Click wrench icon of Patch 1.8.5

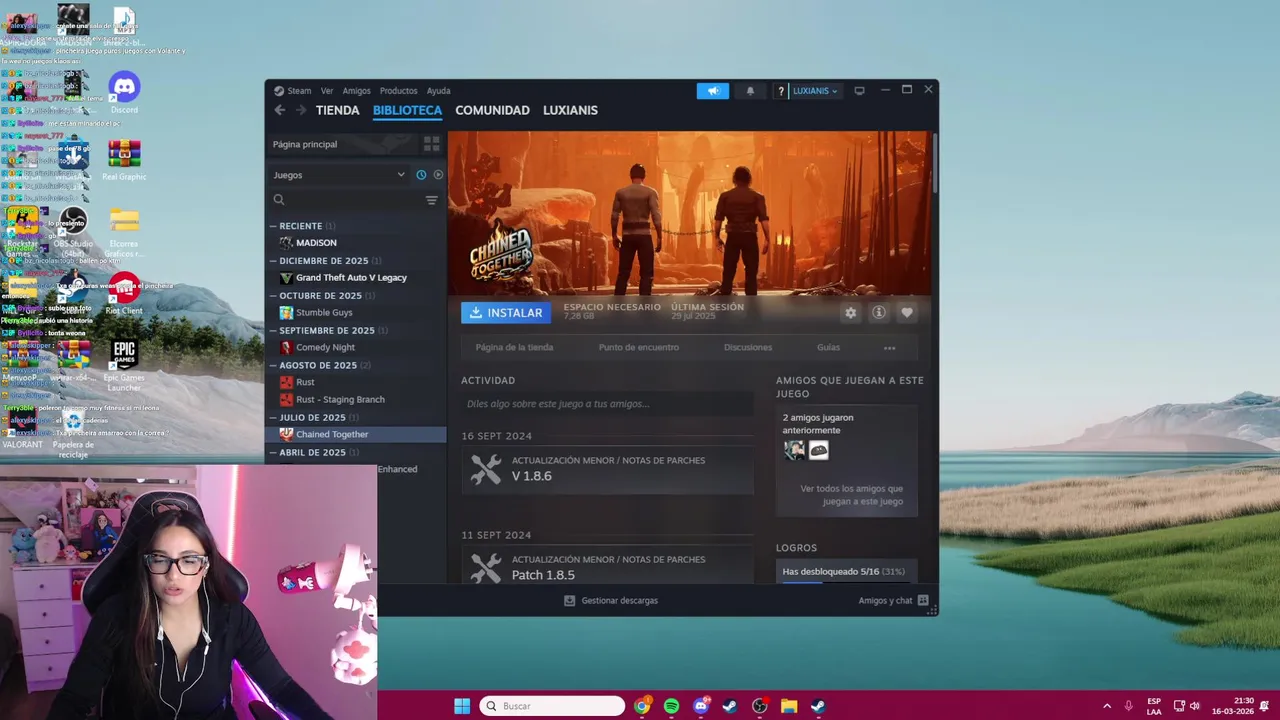click(486, 568)
